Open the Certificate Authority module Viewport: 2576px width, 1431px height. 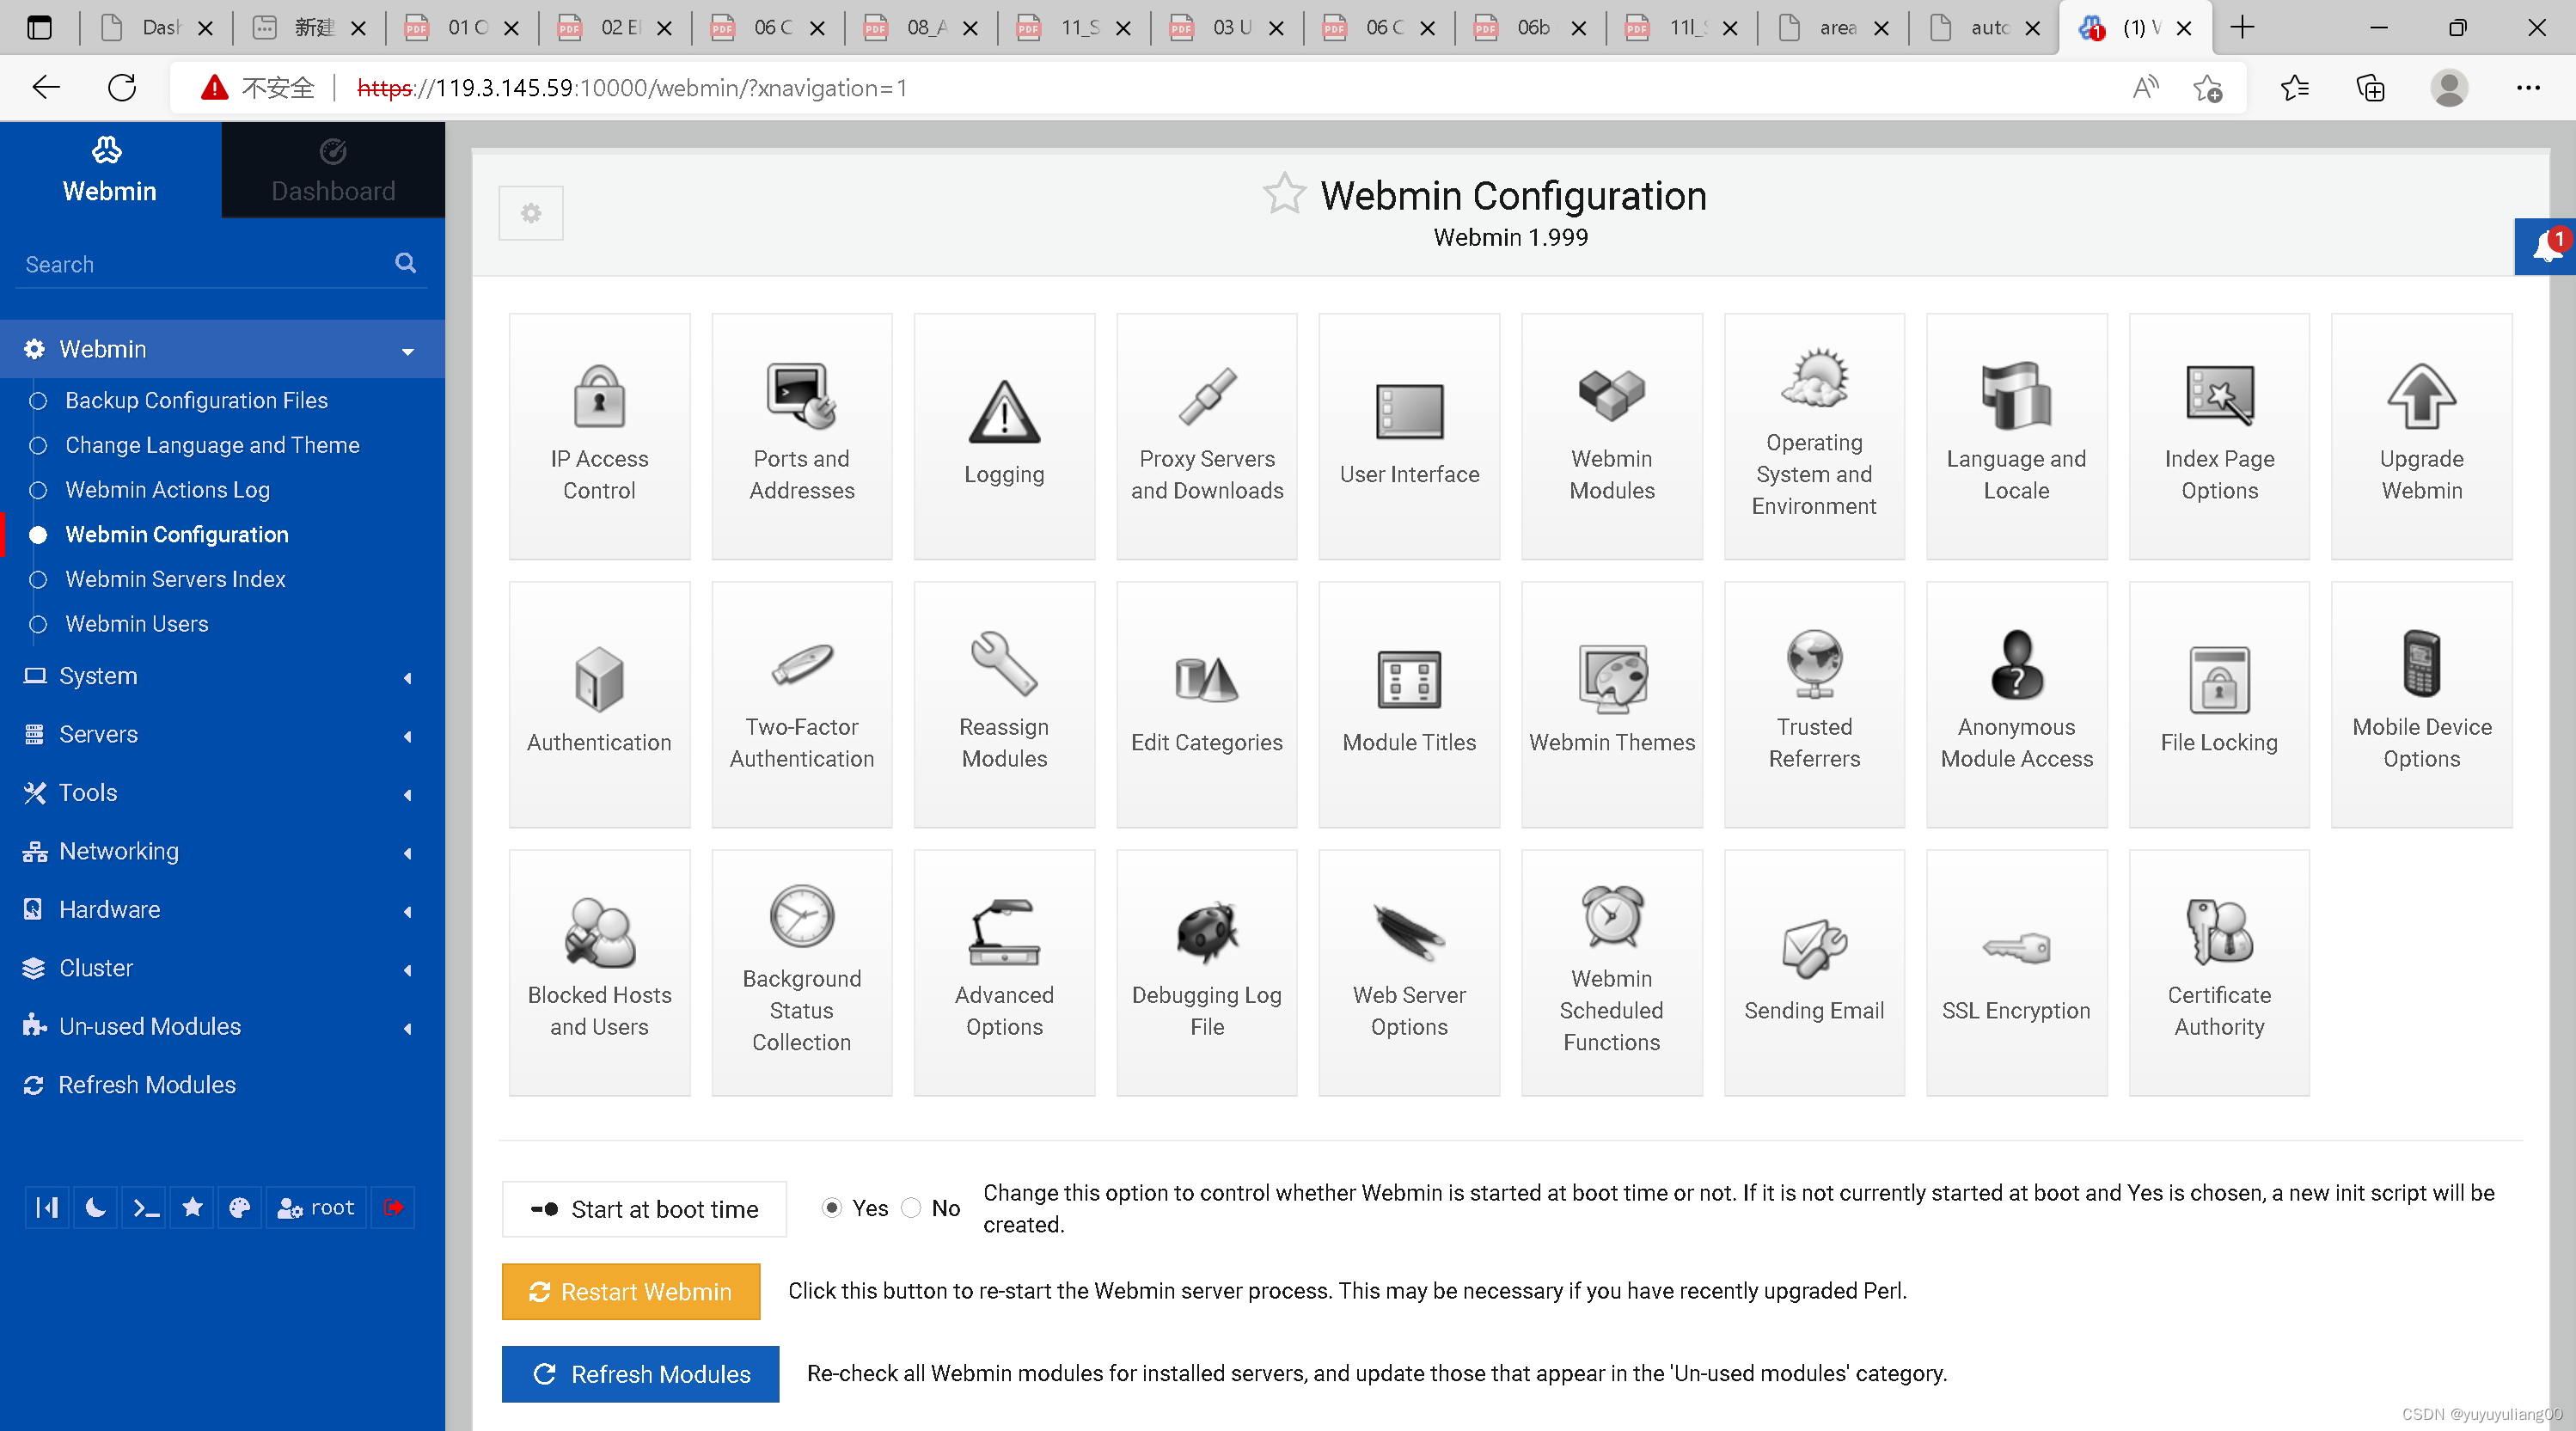[2218, 970]
